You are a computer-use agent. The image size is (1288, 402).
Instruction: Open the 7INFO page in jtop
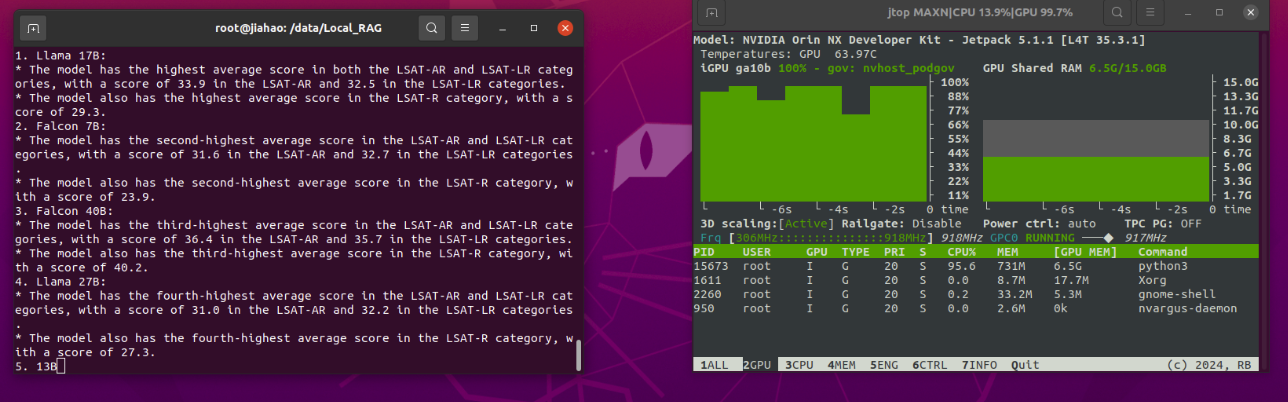point(981,365)
